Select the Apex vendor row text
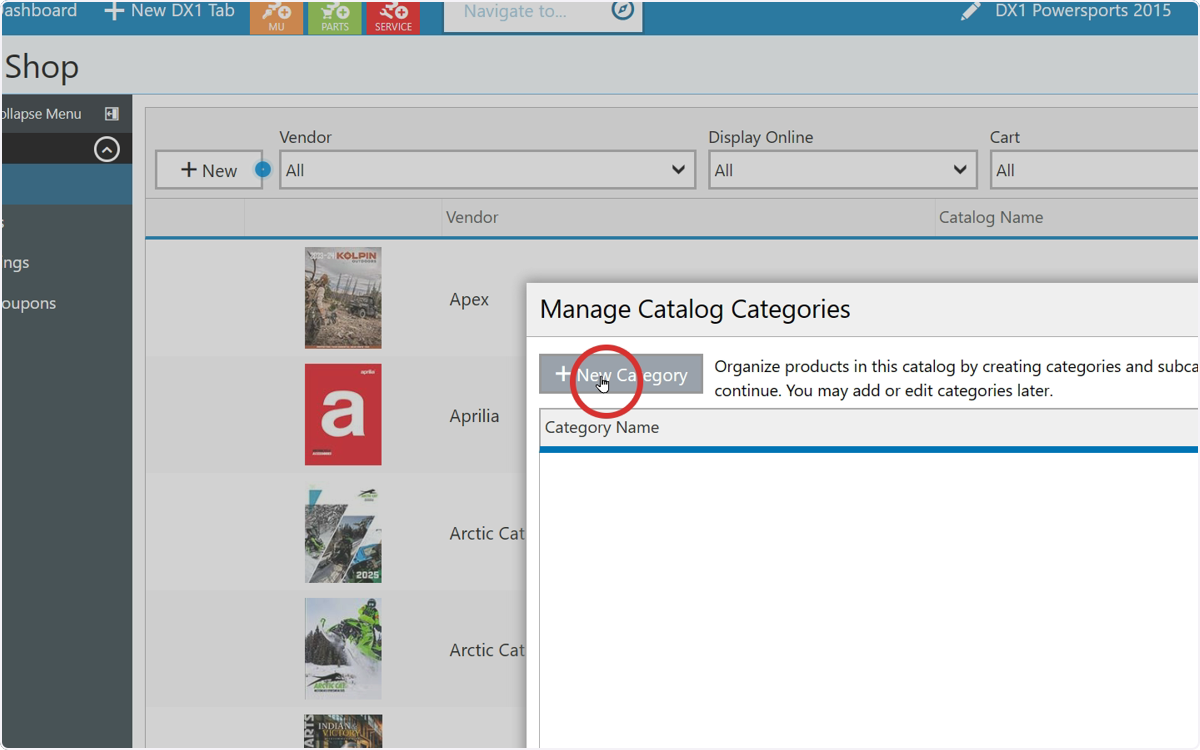Viewport: 1200px width, 750px height. point(469,299)
